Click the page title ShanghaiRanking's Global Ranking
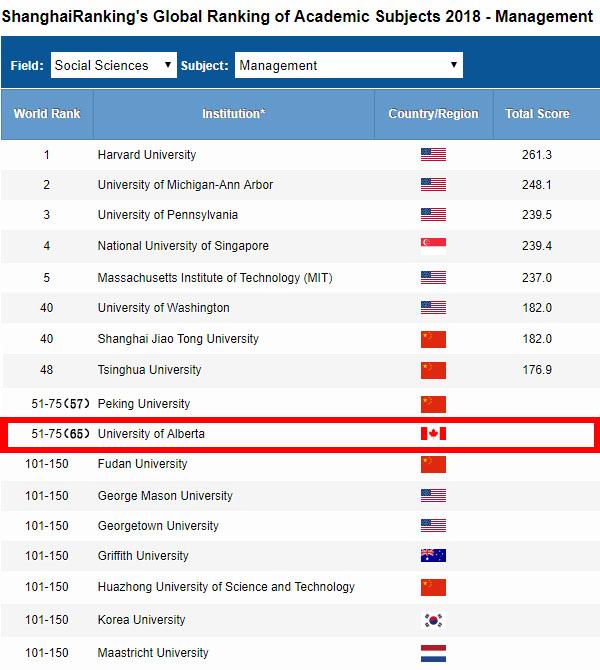The width and height of the screenshot is (600, 670). coord(297,17)
